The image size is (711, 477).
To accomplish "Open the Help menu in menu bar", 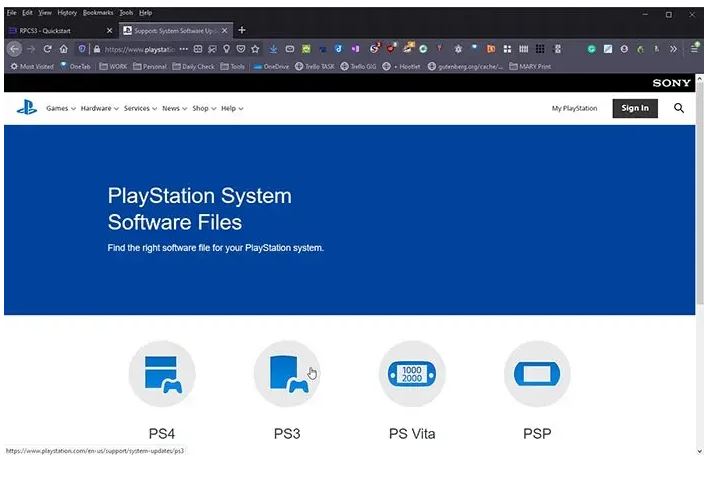I will click(x=145, y=13).
